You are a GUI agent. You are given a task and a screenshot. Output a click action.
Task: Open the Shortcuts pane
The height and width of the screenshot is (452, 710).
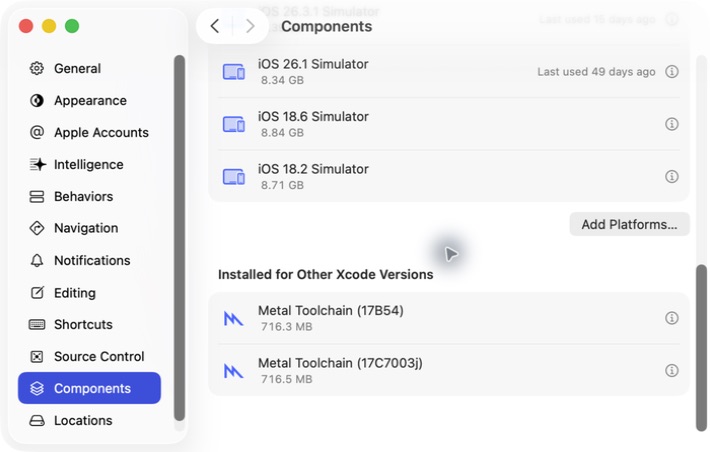click(x=89, y=324)
